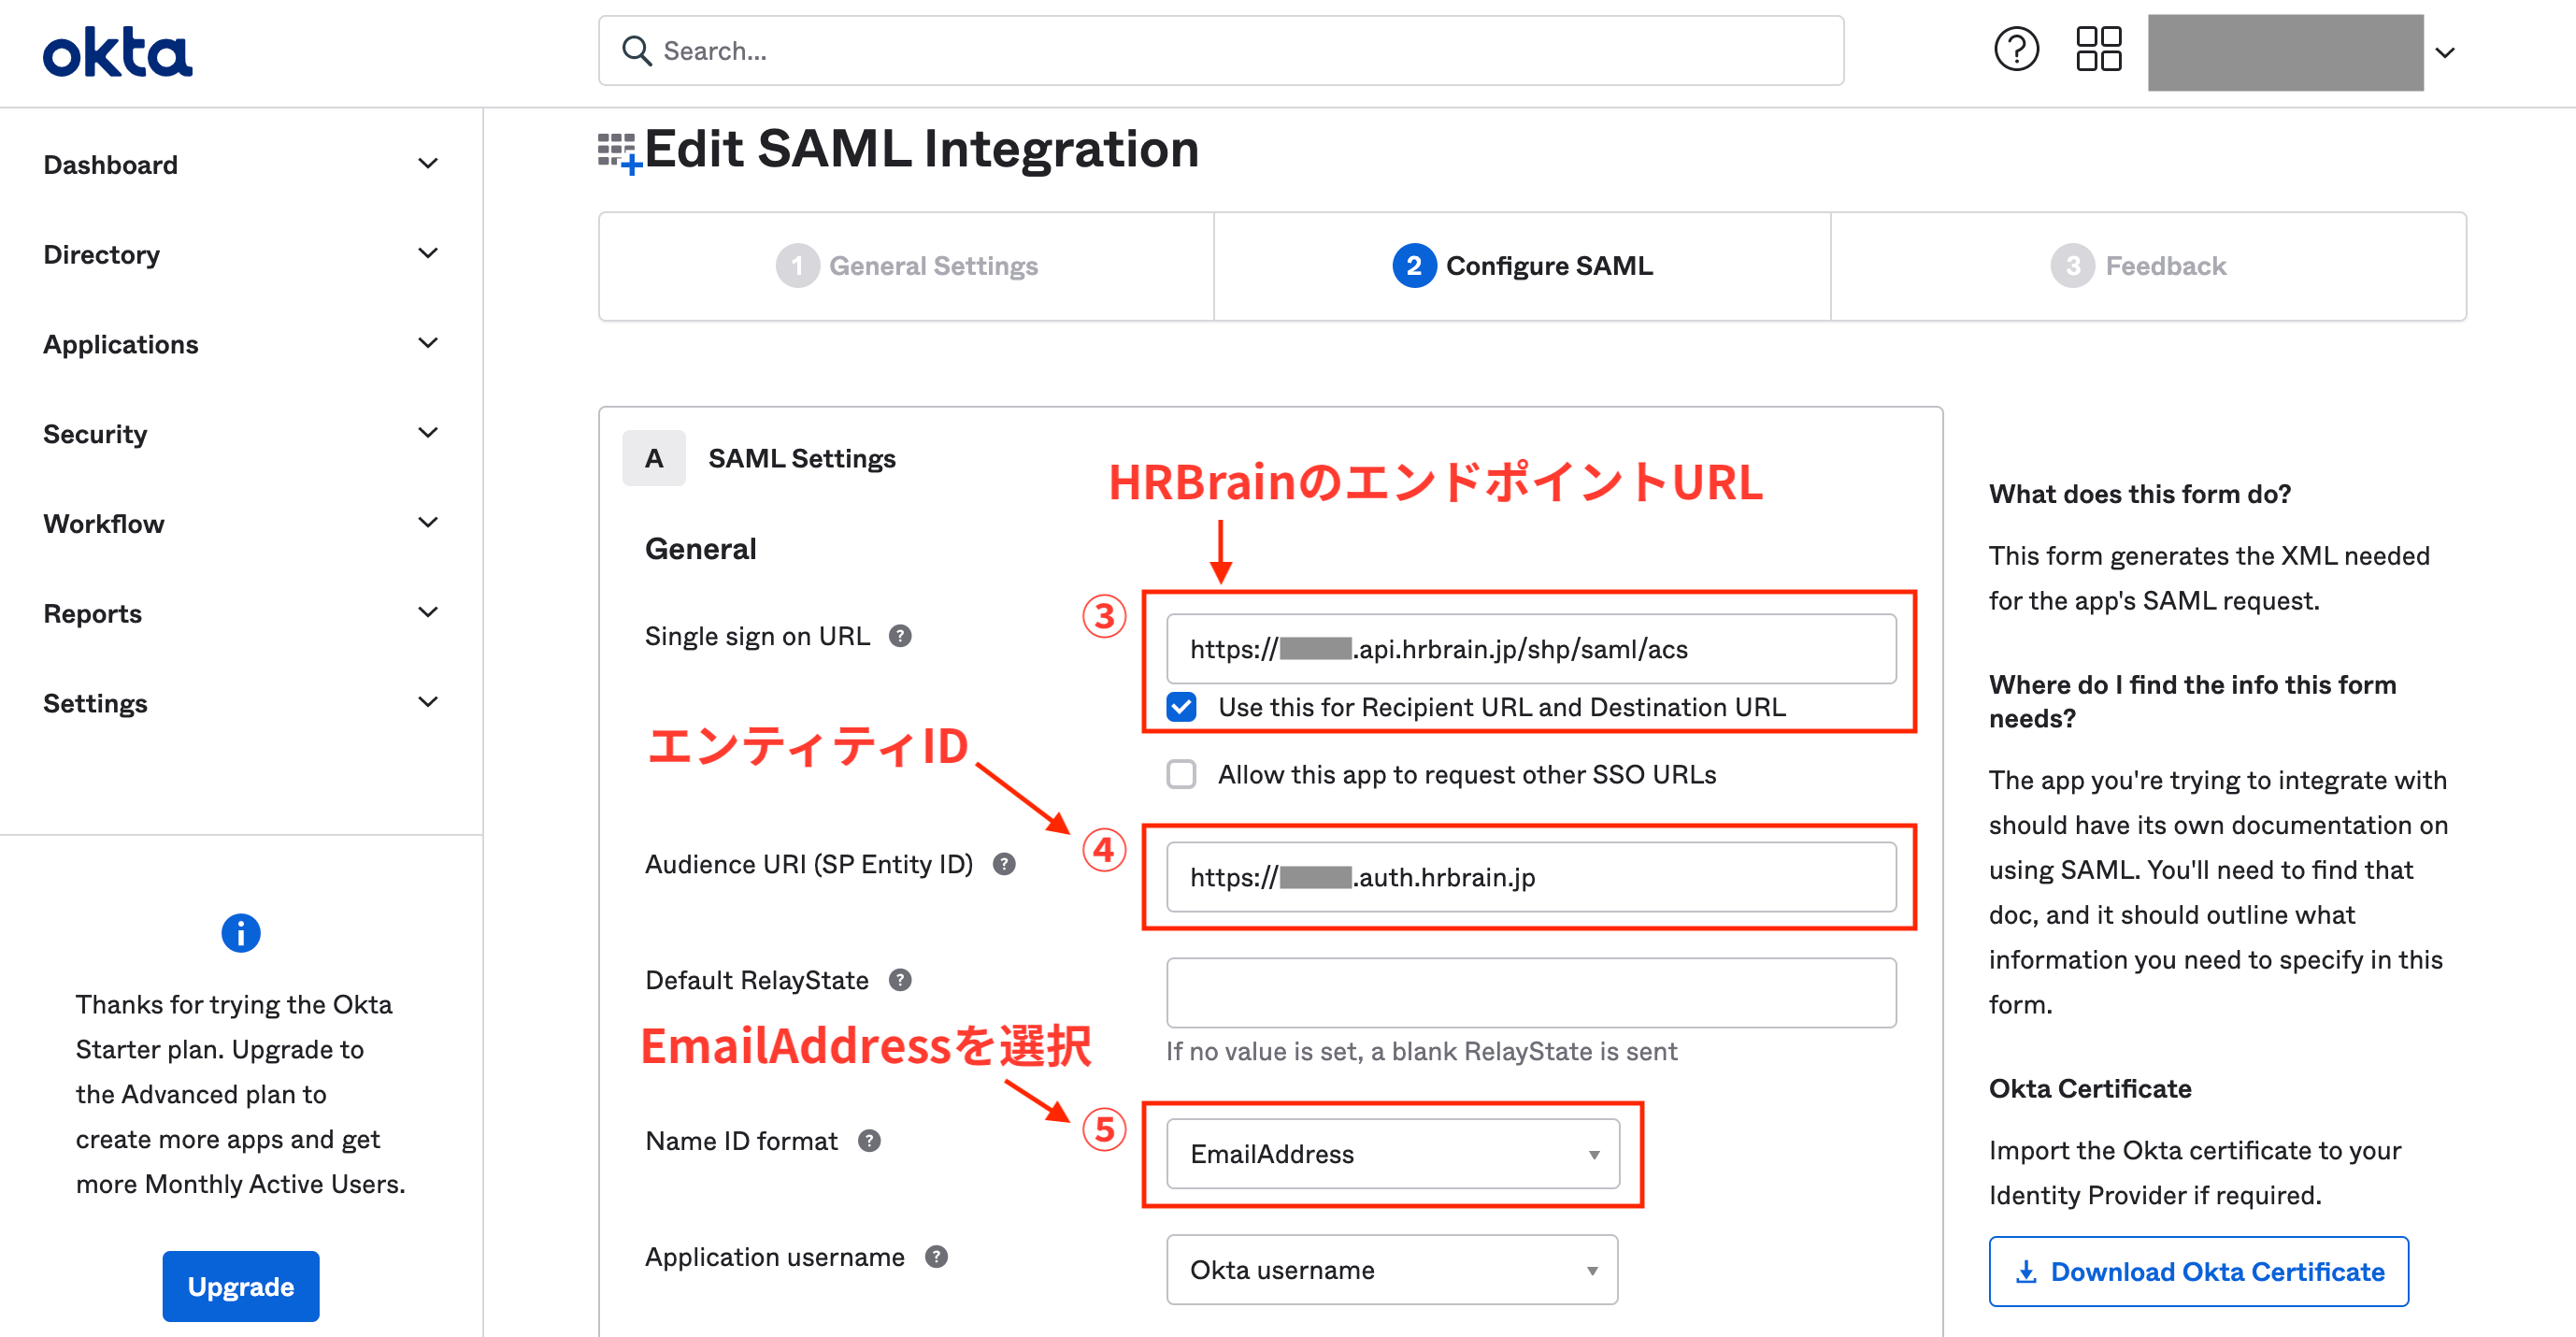
Task: Select Settings in the sidebar
Action: click(95, 703)
